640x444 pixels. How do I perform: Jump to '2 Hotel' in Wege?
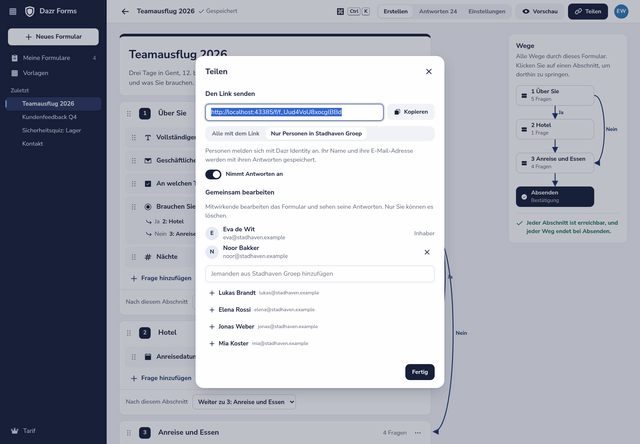click(555, 129)
